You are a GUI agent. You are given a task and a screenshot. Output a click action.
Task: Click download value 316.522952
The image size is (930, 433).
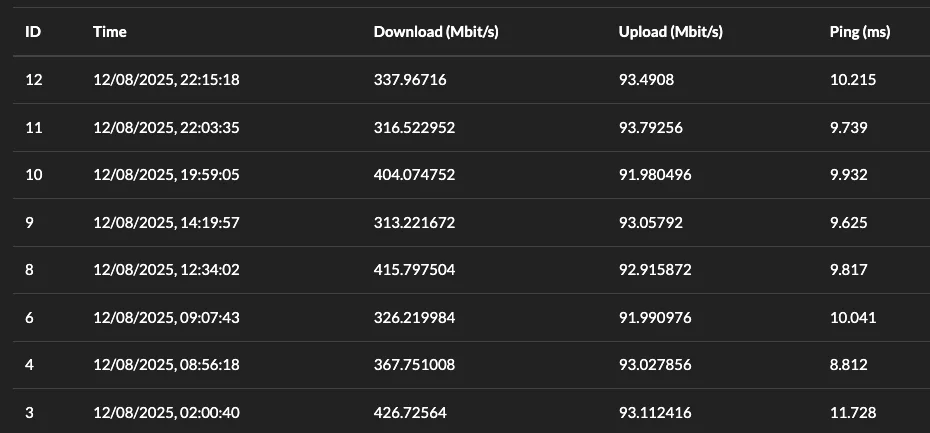pyautogui.click(x=414, y=128)
